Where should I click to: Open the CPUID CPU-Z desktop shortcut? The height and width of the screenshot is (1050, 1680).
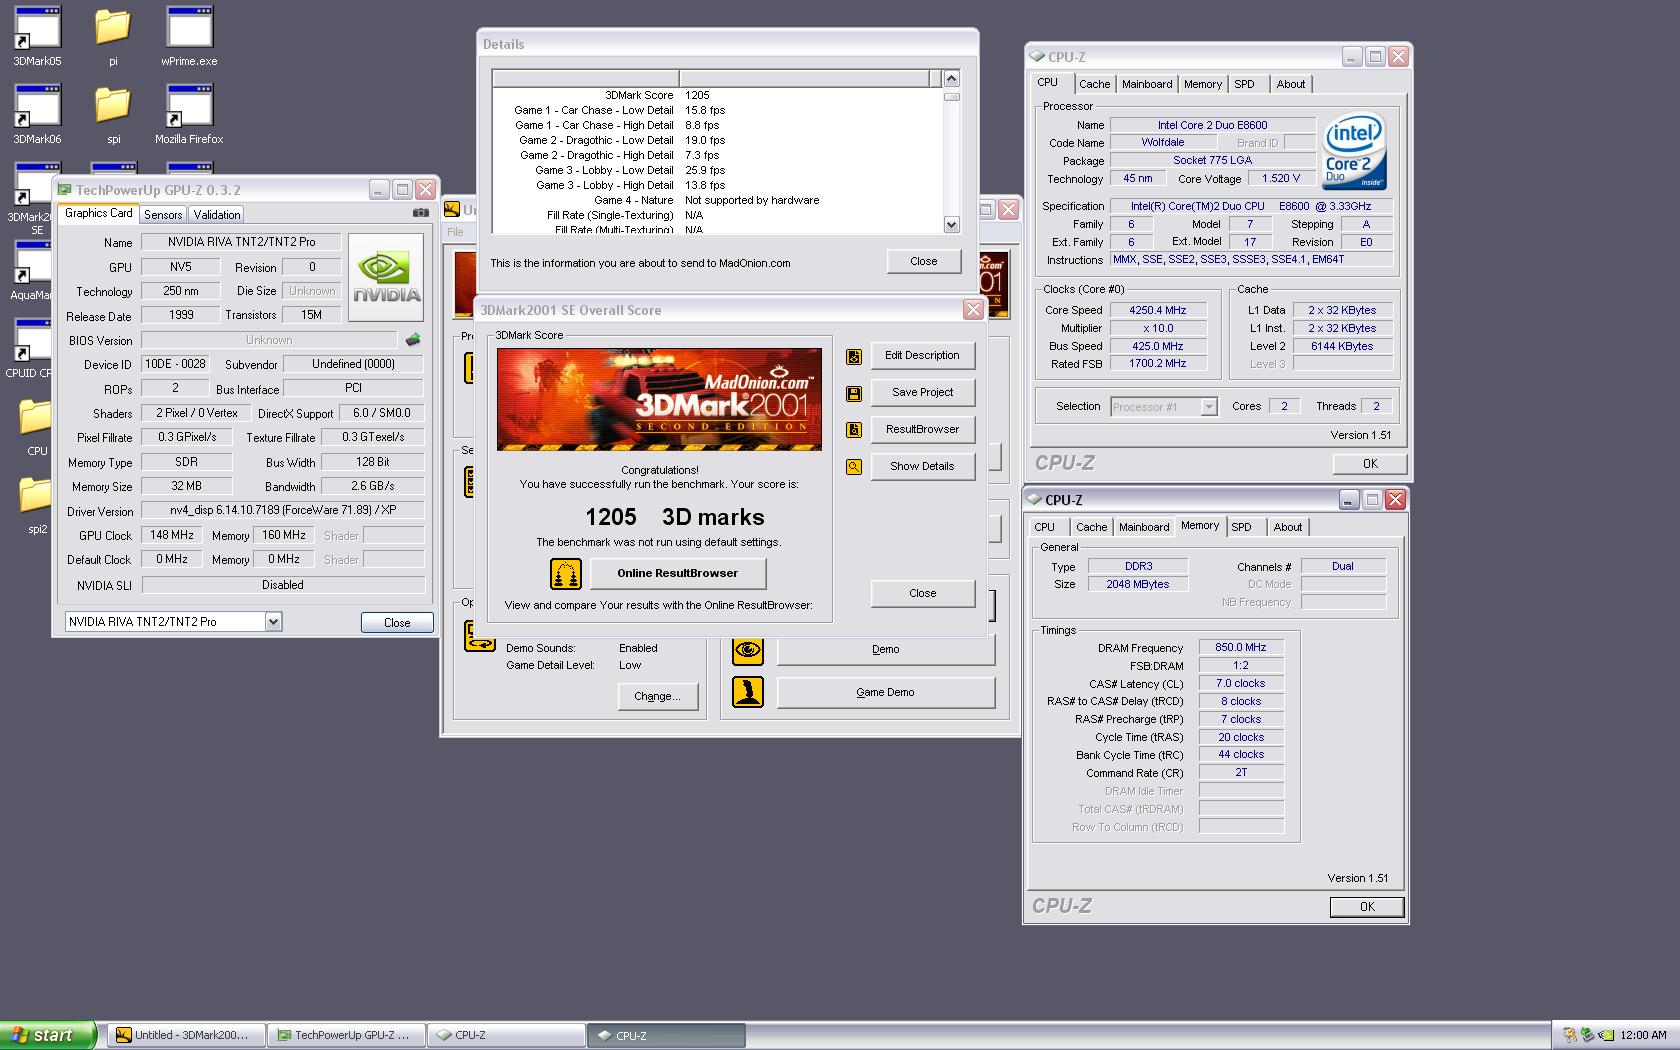31,348
